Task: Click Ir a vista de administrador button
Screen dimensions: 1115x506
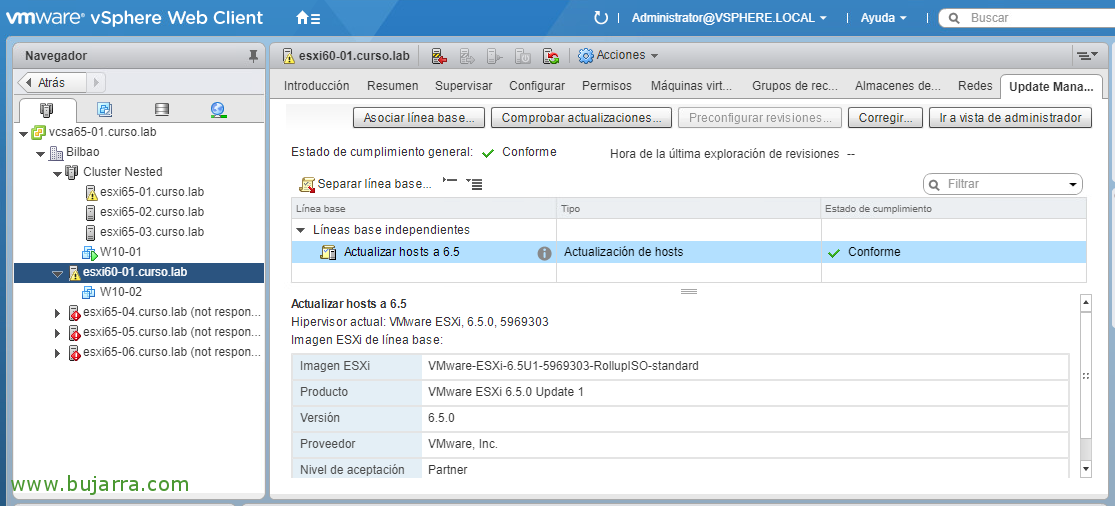Action: click(1010, 118)
